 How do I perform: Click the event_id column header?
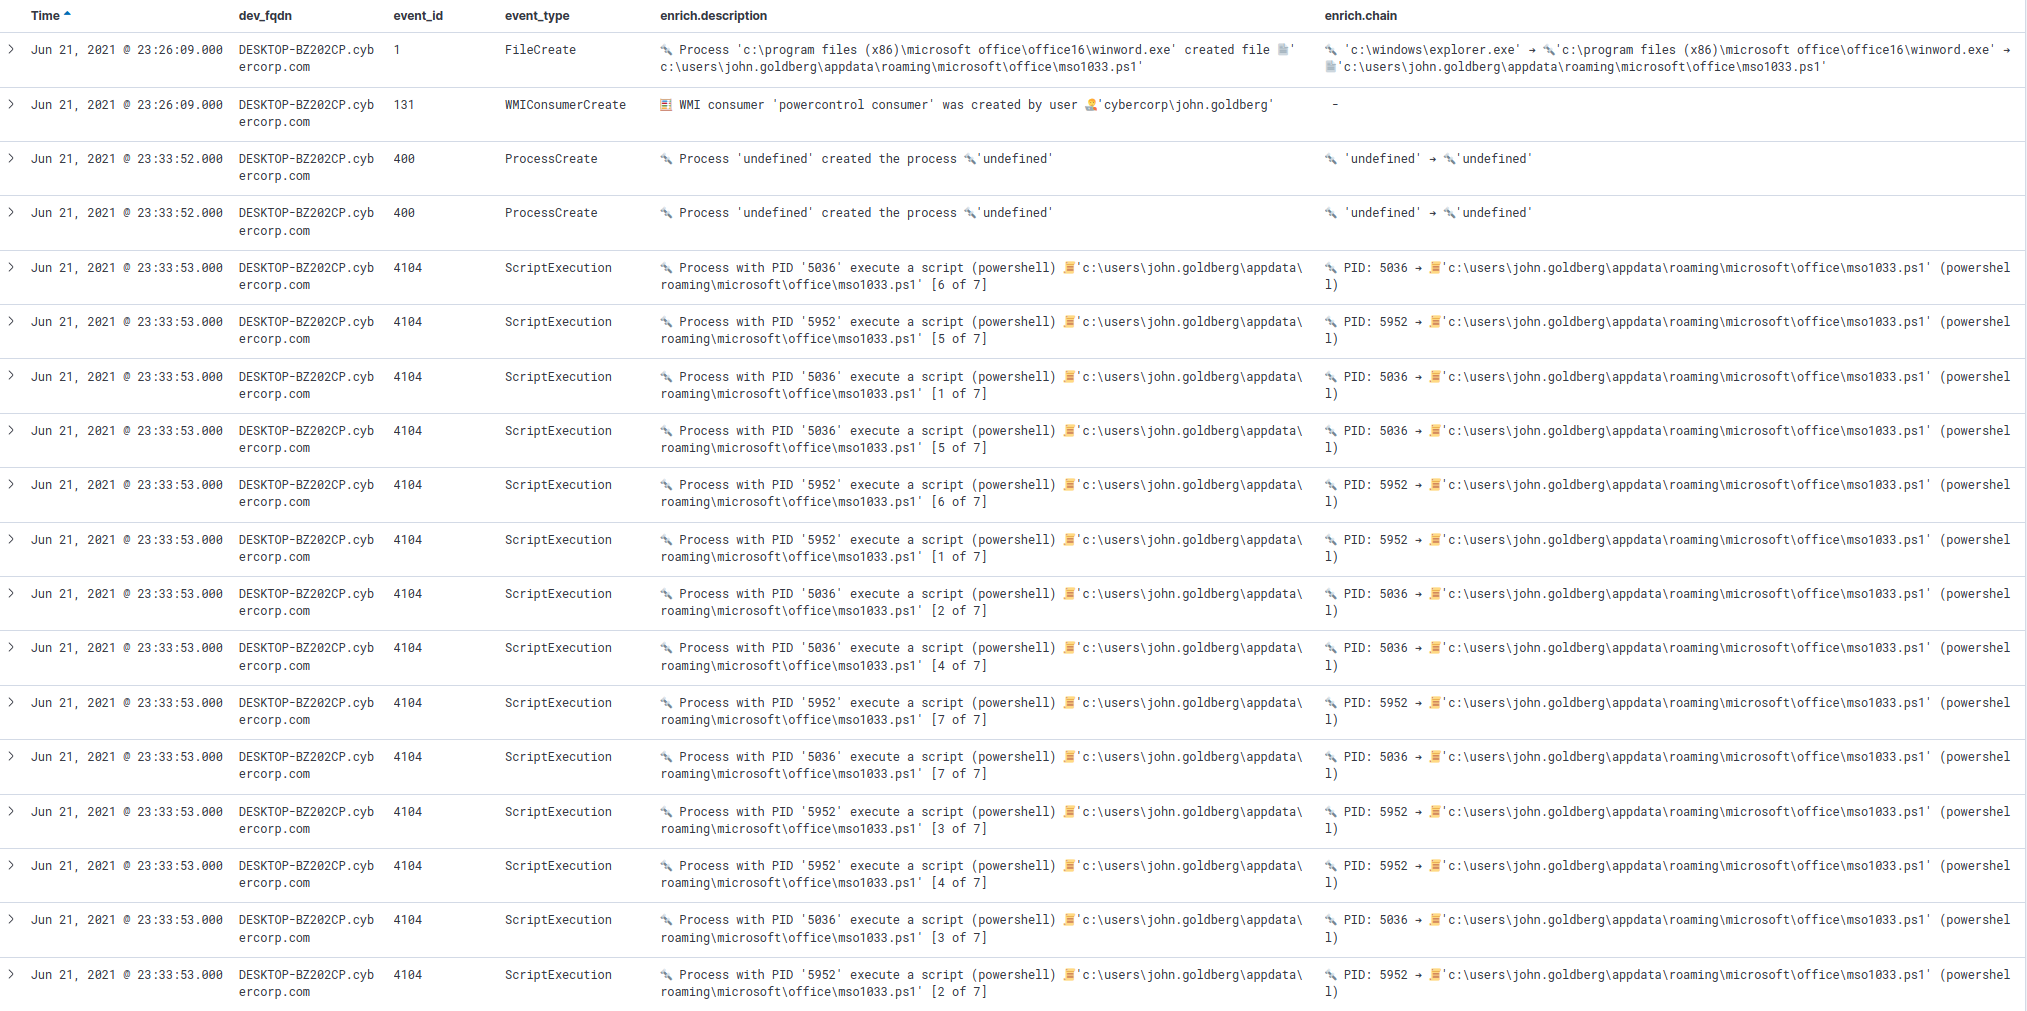418,16
